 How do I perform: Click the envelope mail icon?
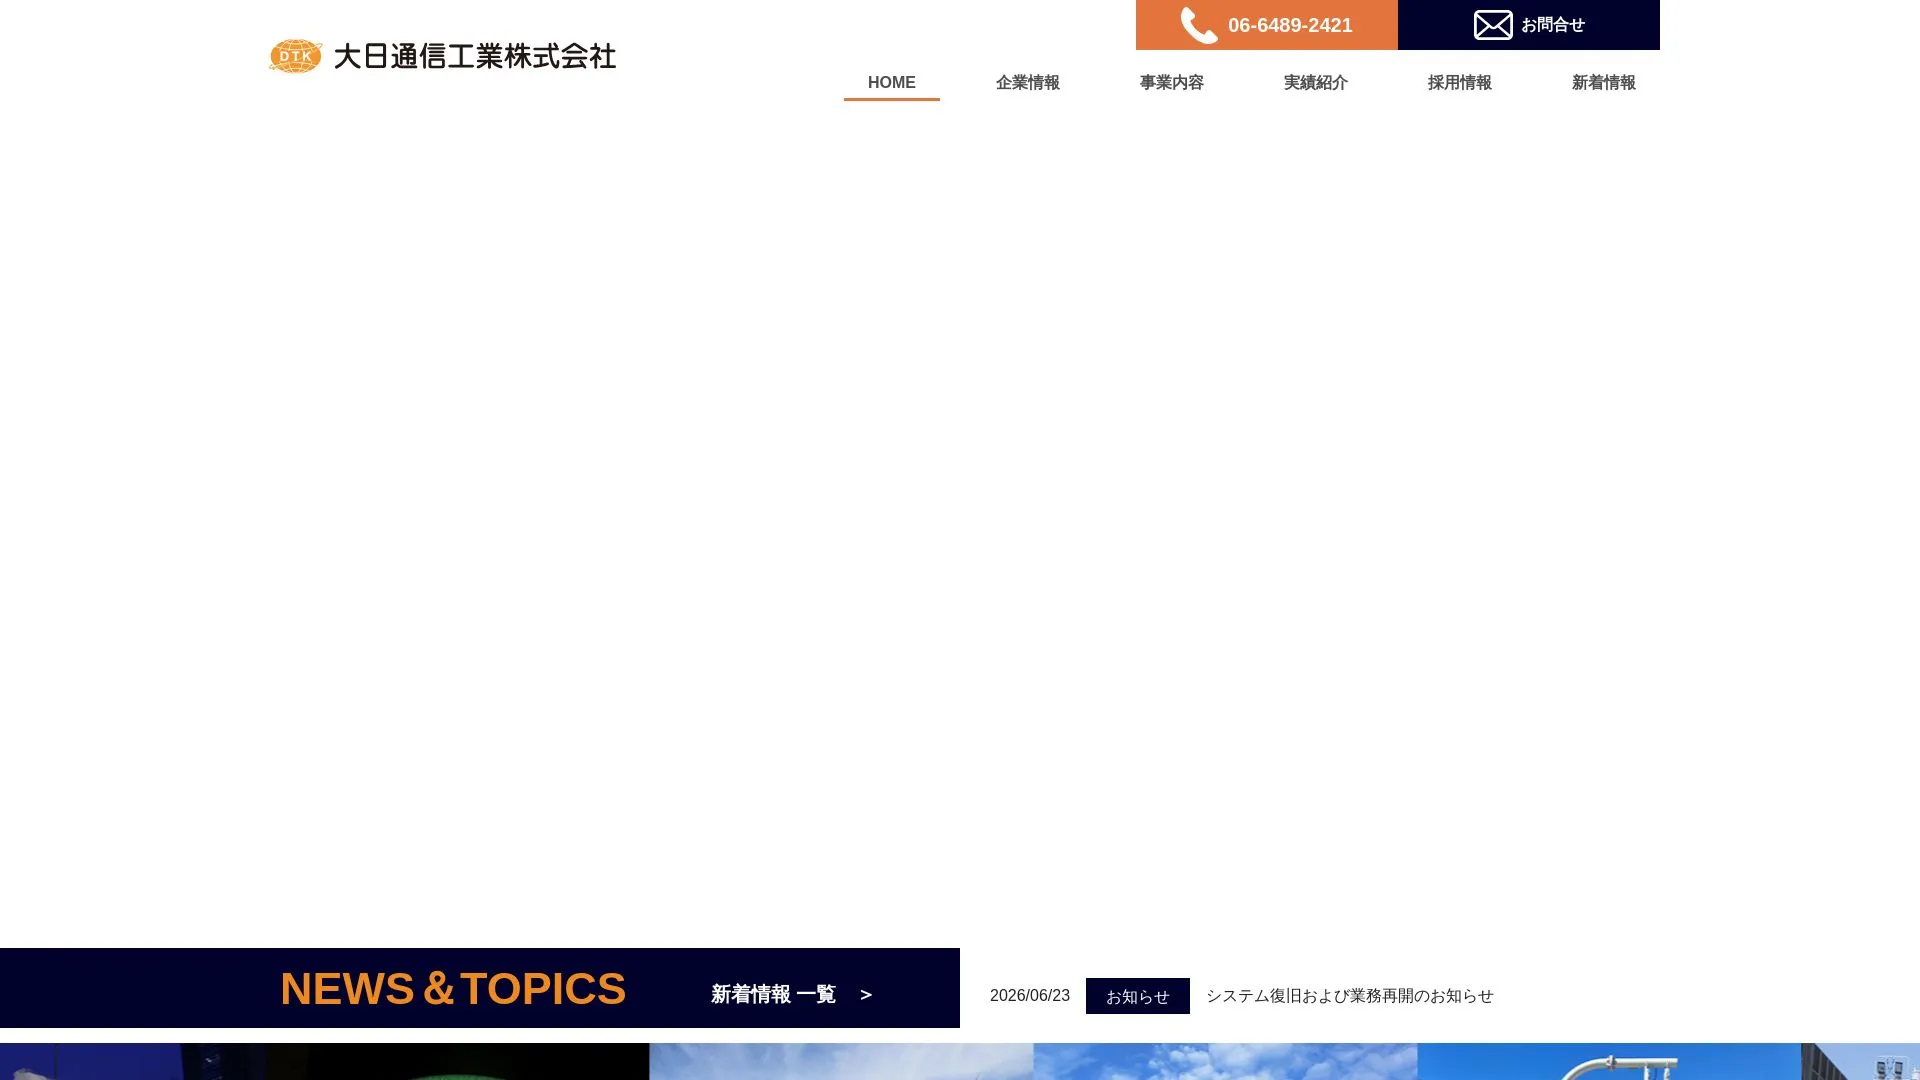point(1493,25)
